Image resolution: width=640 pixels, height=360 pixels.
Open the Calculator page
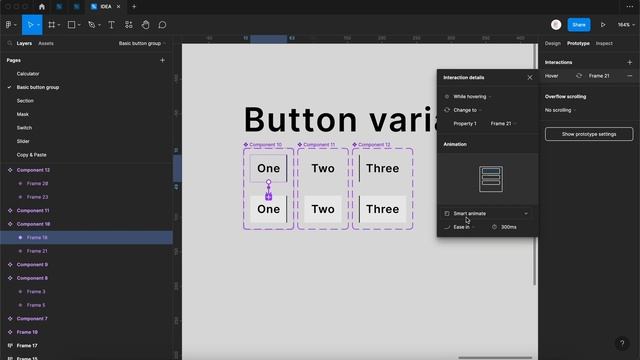(28, 74)
